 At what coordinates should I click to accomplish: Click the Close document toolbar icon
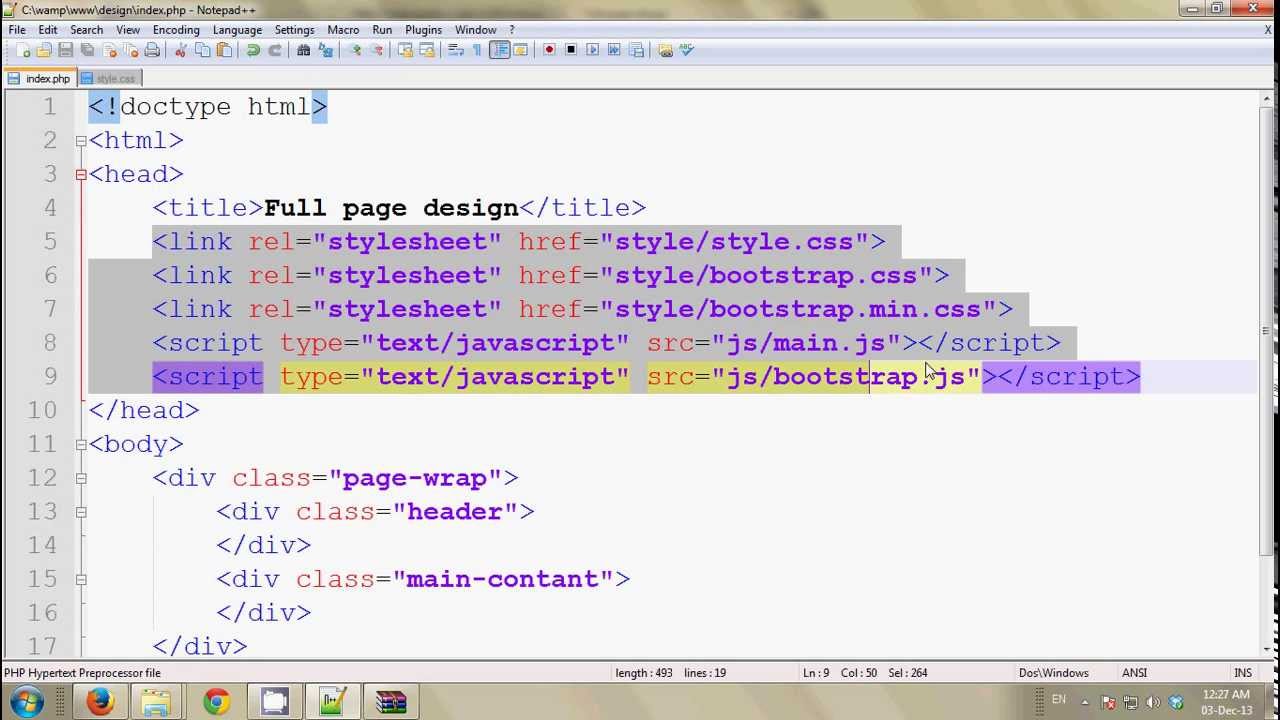click(109, 50)
